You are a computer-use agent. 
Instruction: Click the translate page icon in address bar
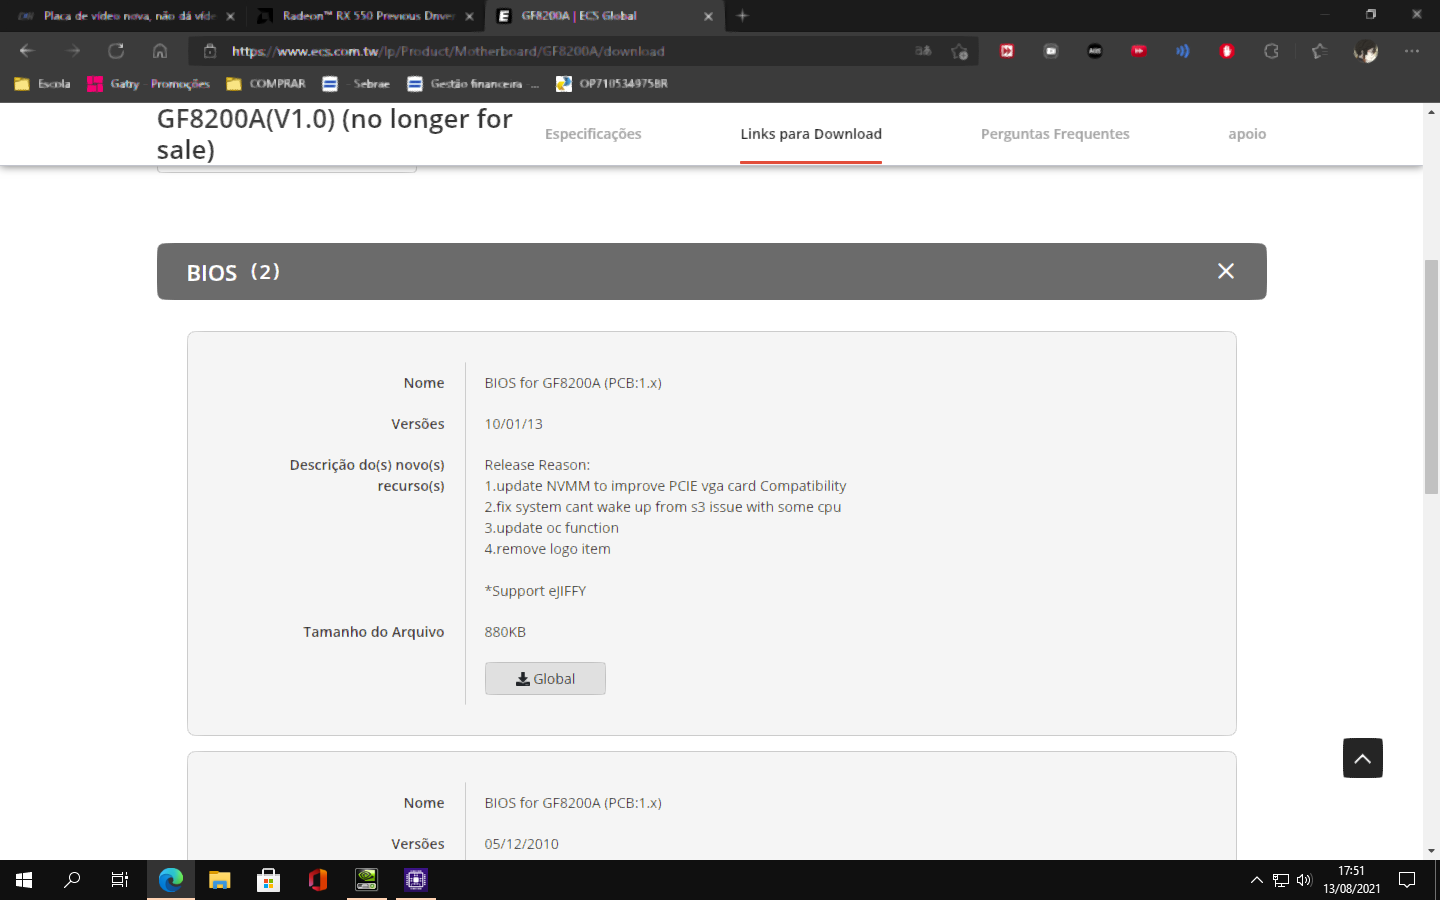[x=923, y=51]
